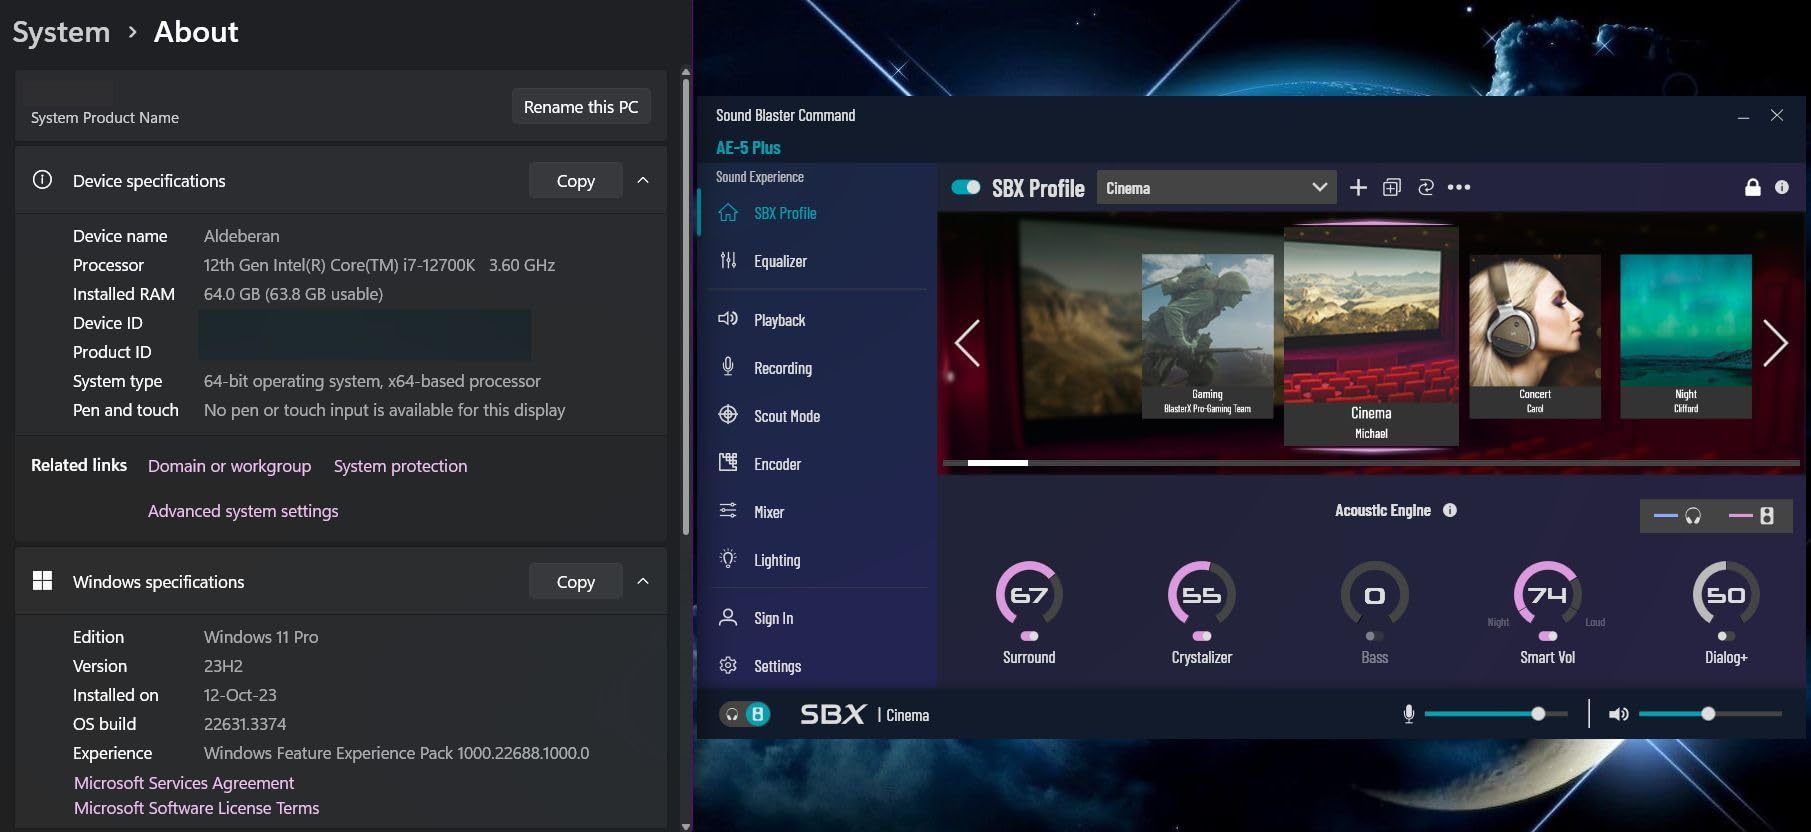Collapse the Windows specifications section

643,582
